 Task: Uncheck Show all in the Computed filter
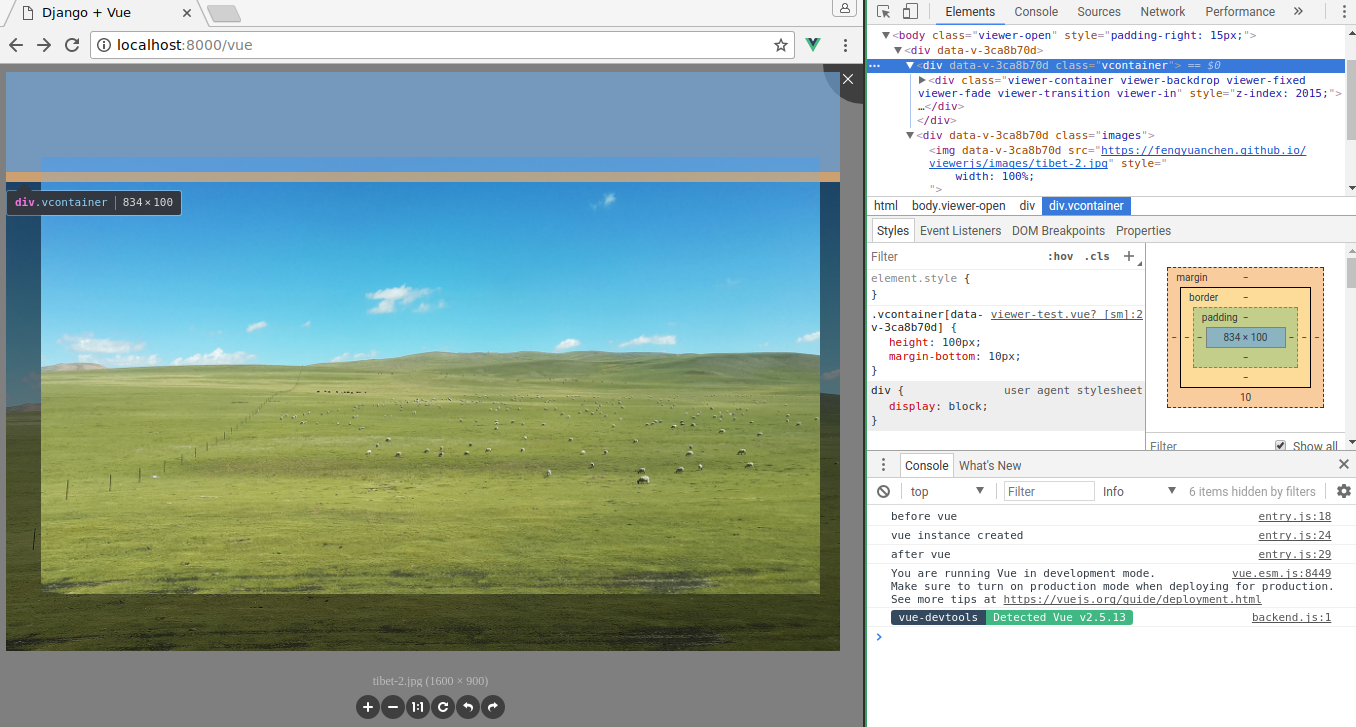click(x=1281, y=446)
